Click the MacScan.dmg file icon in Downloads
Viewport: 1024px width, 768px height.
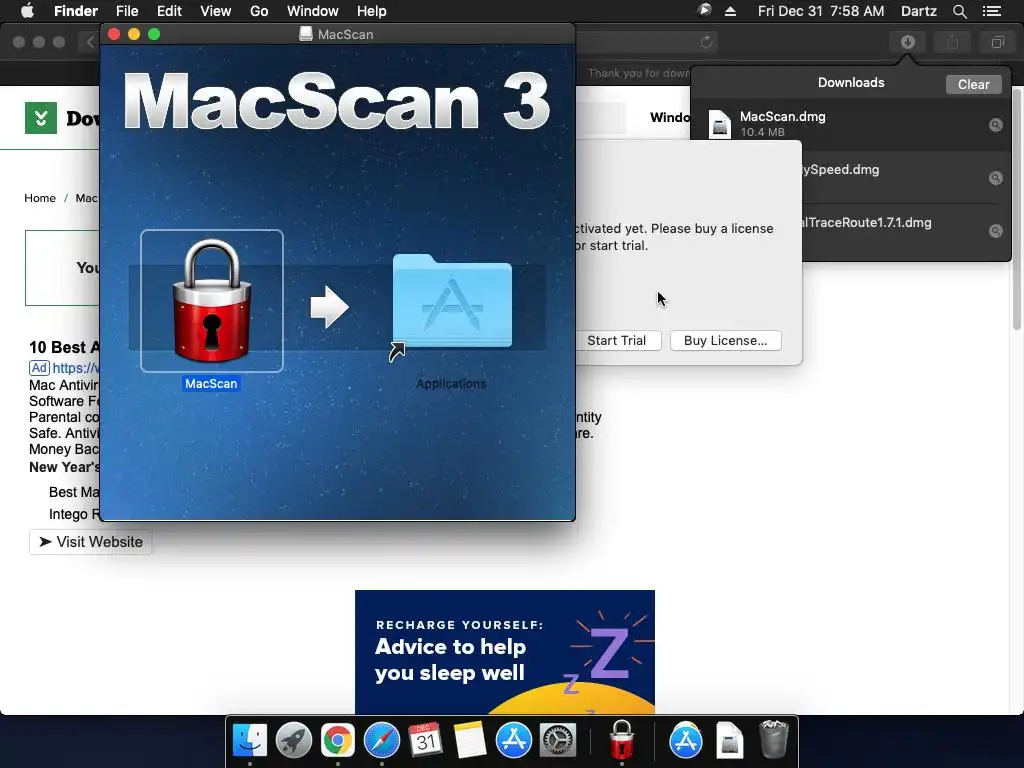(720, 124)
